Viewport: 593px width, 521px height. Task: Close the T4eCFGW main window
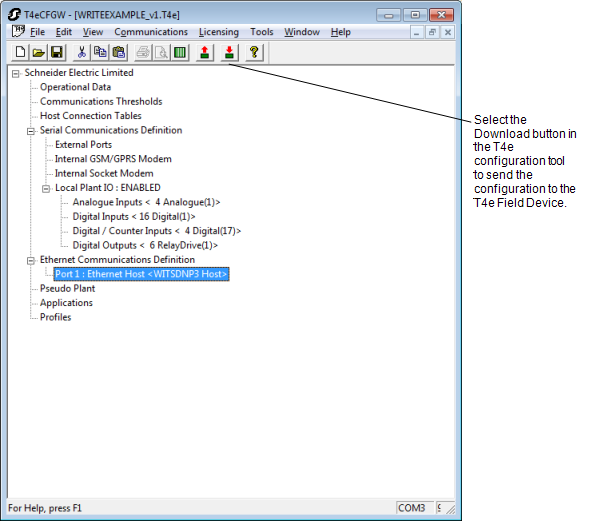tap(442, 15)
